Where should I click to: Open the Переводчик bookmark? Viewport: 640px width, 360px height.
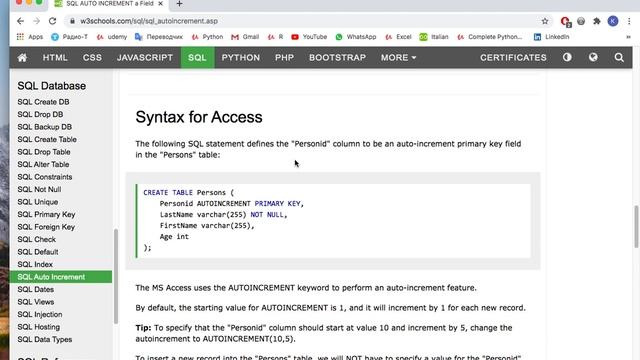coord(159,37)
